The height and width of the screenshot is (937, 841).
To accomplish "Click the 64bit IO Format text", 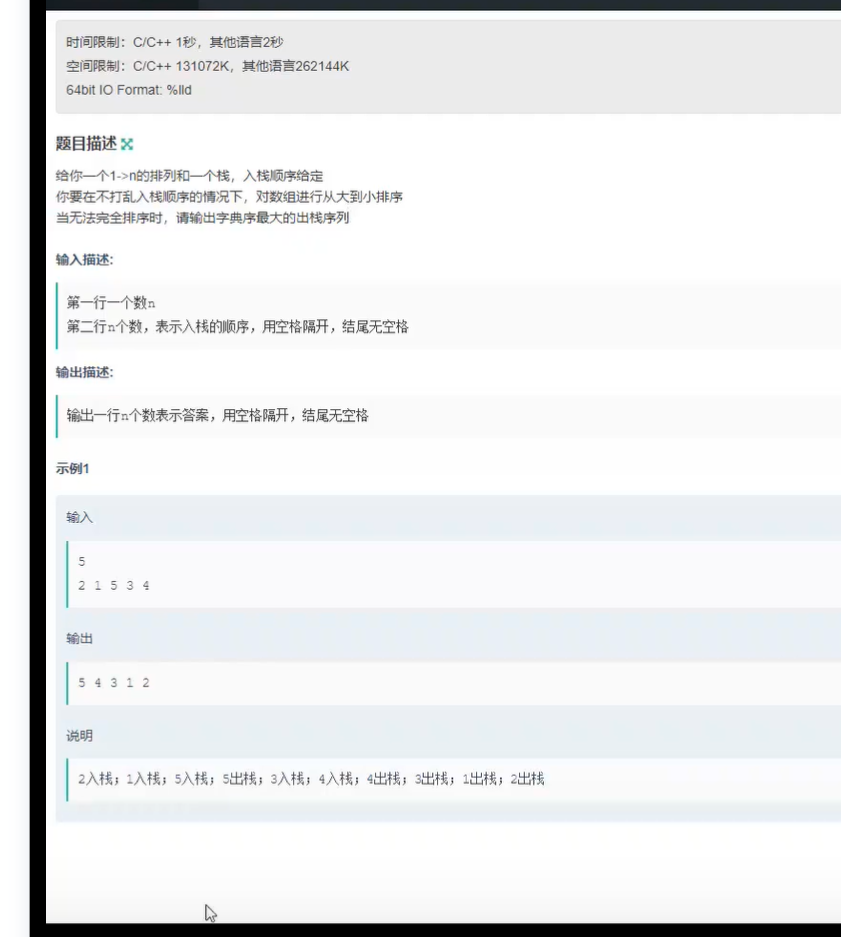I will click(x=129, y=90).
